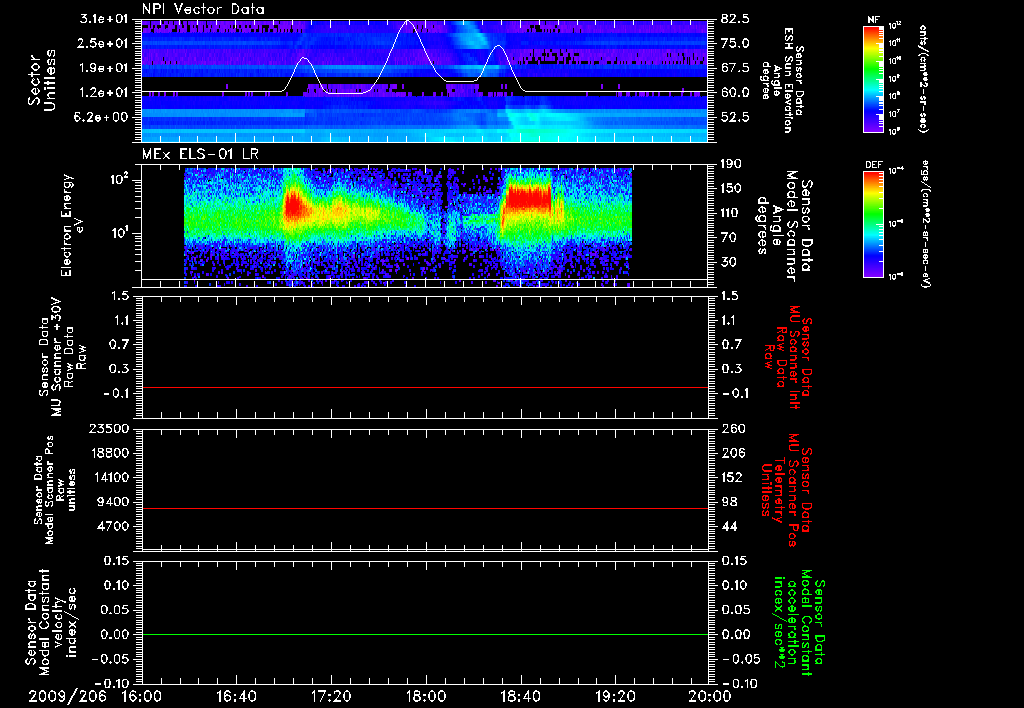Click the red "MU Scanner Int Raw Data" axis title

[786, 357]
